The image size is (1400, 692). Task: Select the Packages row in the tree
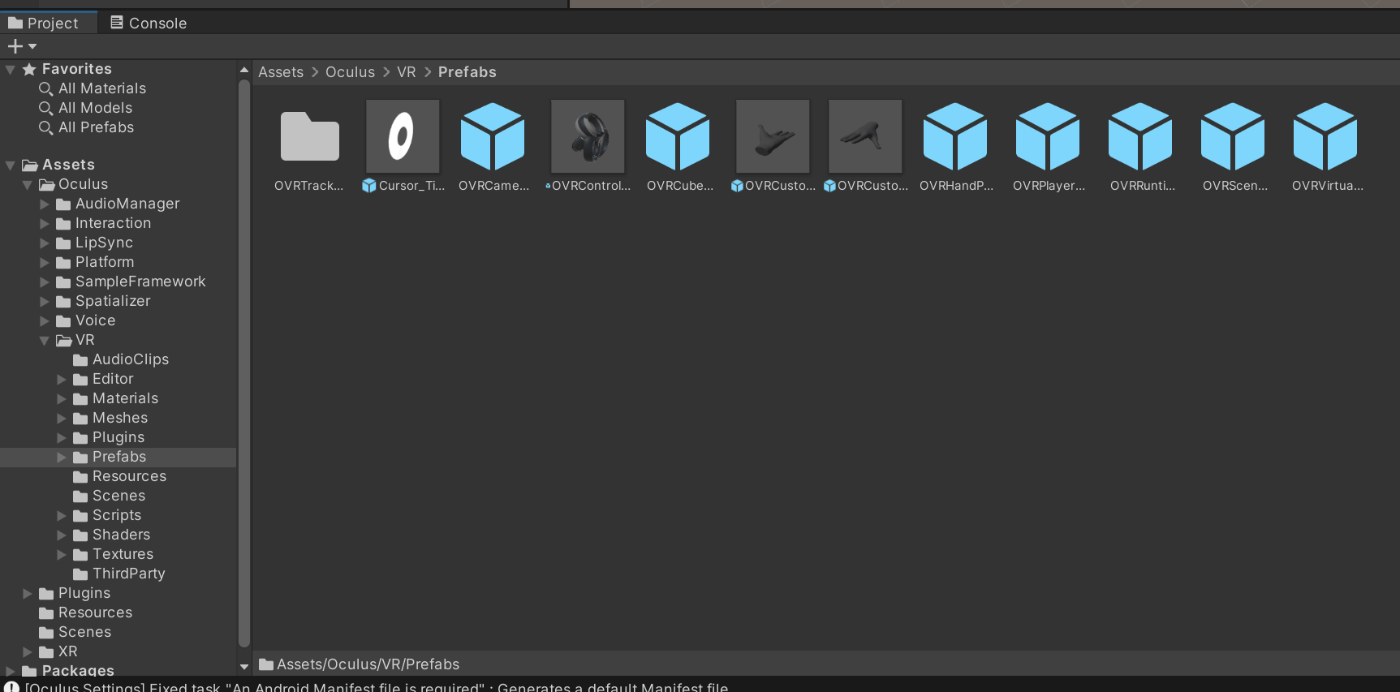(x=67, y=671)
